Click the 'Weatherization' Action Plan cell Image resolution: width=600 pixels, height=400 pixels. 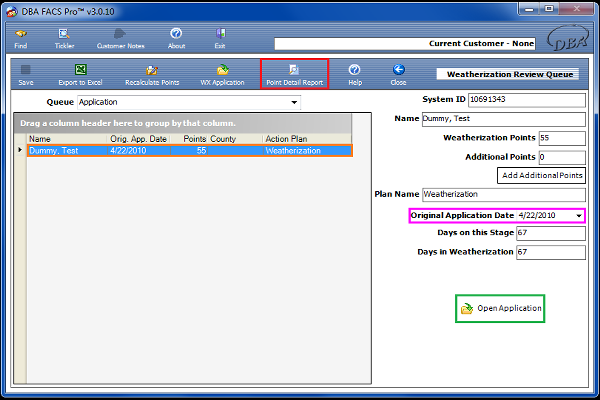pyautogui.click(x=307, y=151)
